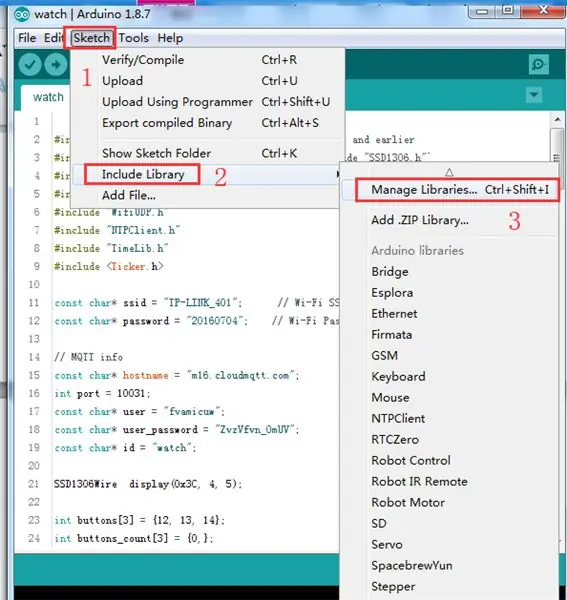
Task: Click the user_password code line
Action: [176, 430]
